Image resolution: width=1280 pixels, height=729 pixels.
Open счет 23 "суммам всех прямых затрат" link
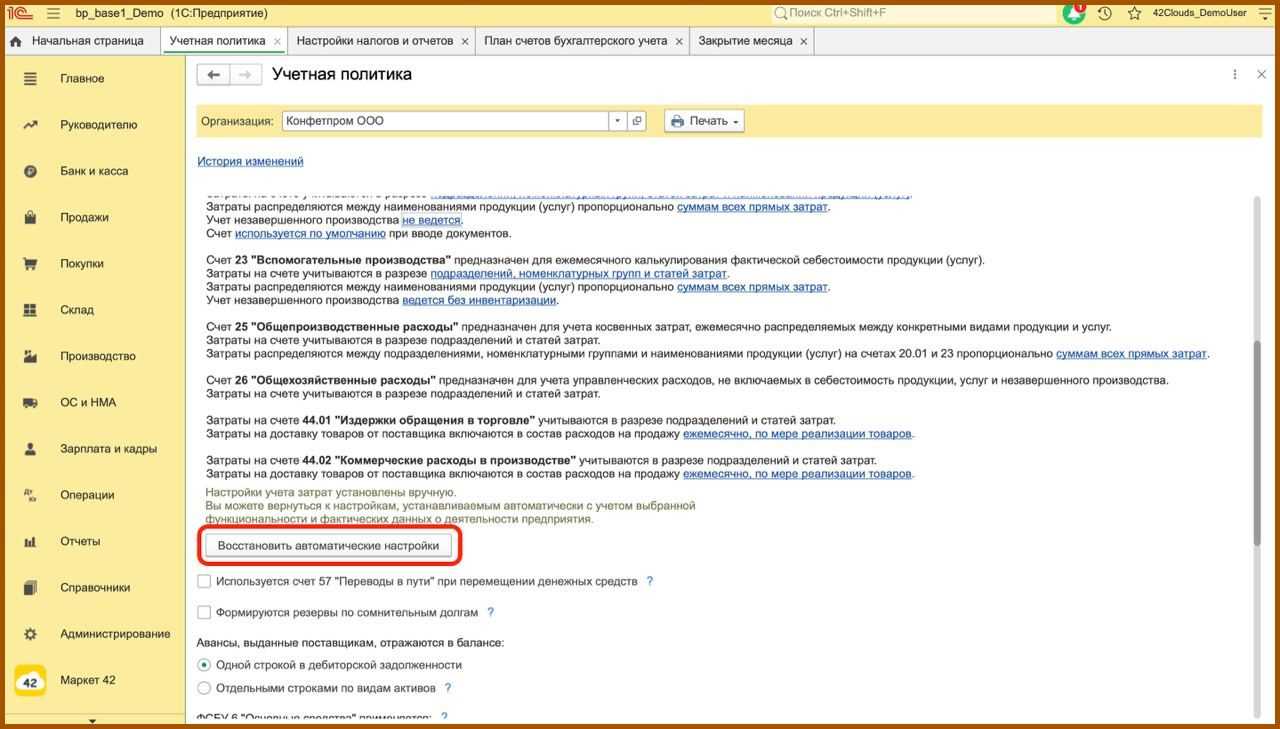(752, 287)
